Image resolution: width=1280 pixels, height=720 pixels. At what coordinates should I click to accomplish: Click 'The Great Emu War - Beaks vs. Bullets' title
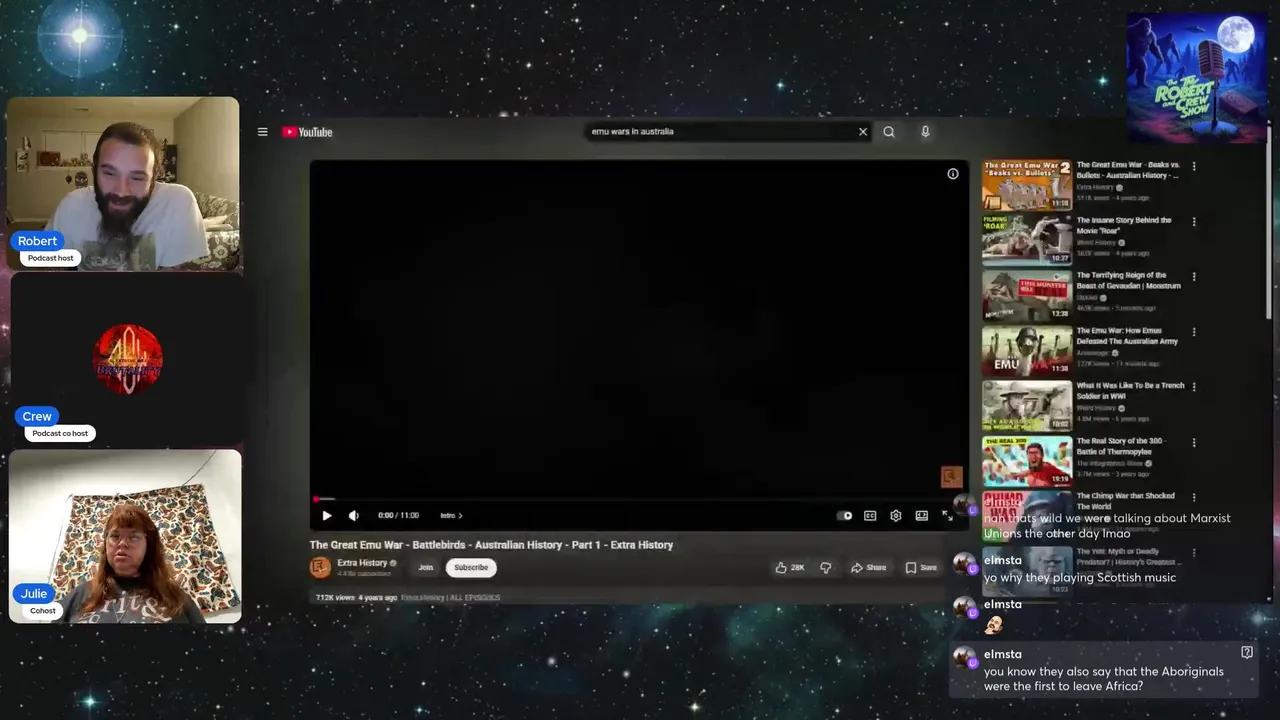pos(1128,170)
